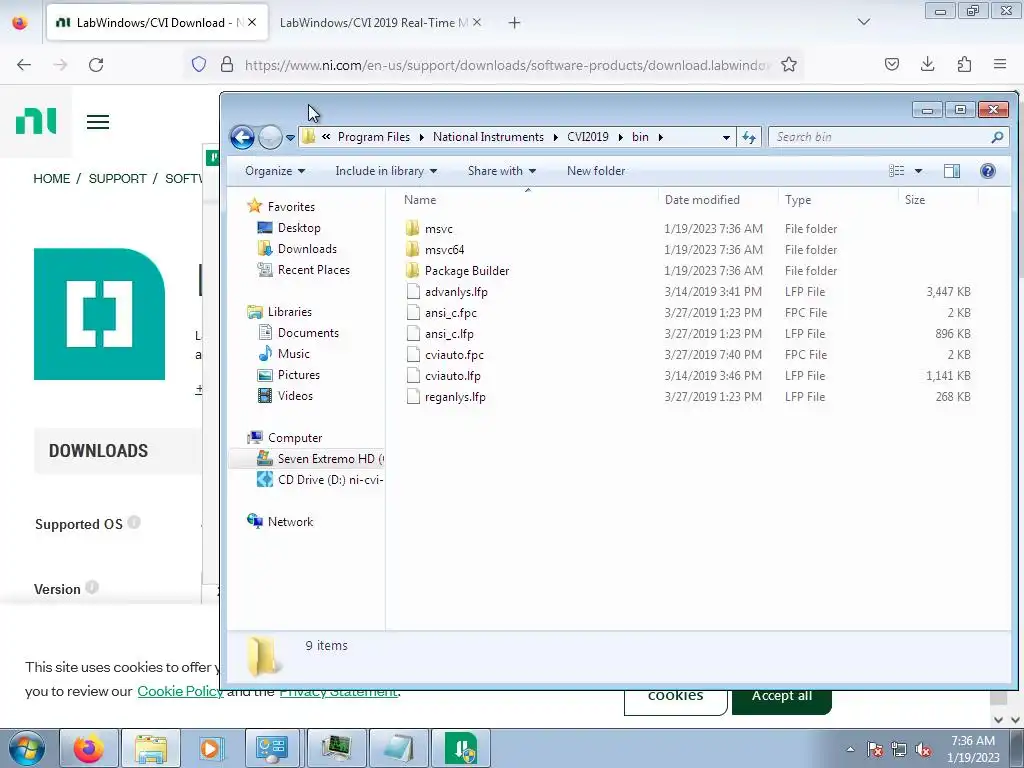Screen dimensions: 1024x768
Task: Select the msvc64 folder
Action: [x=444, y=250]
